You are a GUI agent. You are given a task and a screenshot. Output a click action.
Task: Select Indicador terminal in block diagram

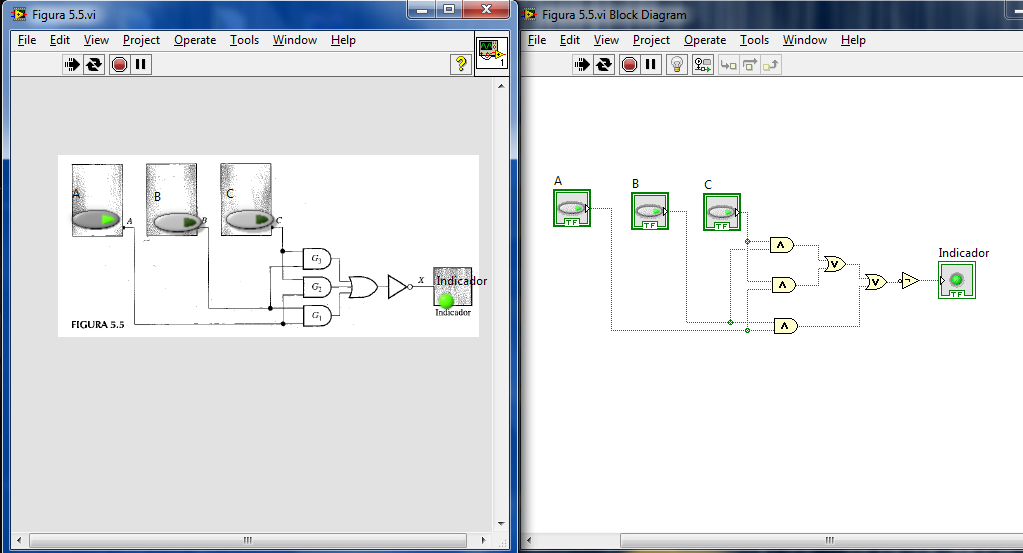point(956,280)
